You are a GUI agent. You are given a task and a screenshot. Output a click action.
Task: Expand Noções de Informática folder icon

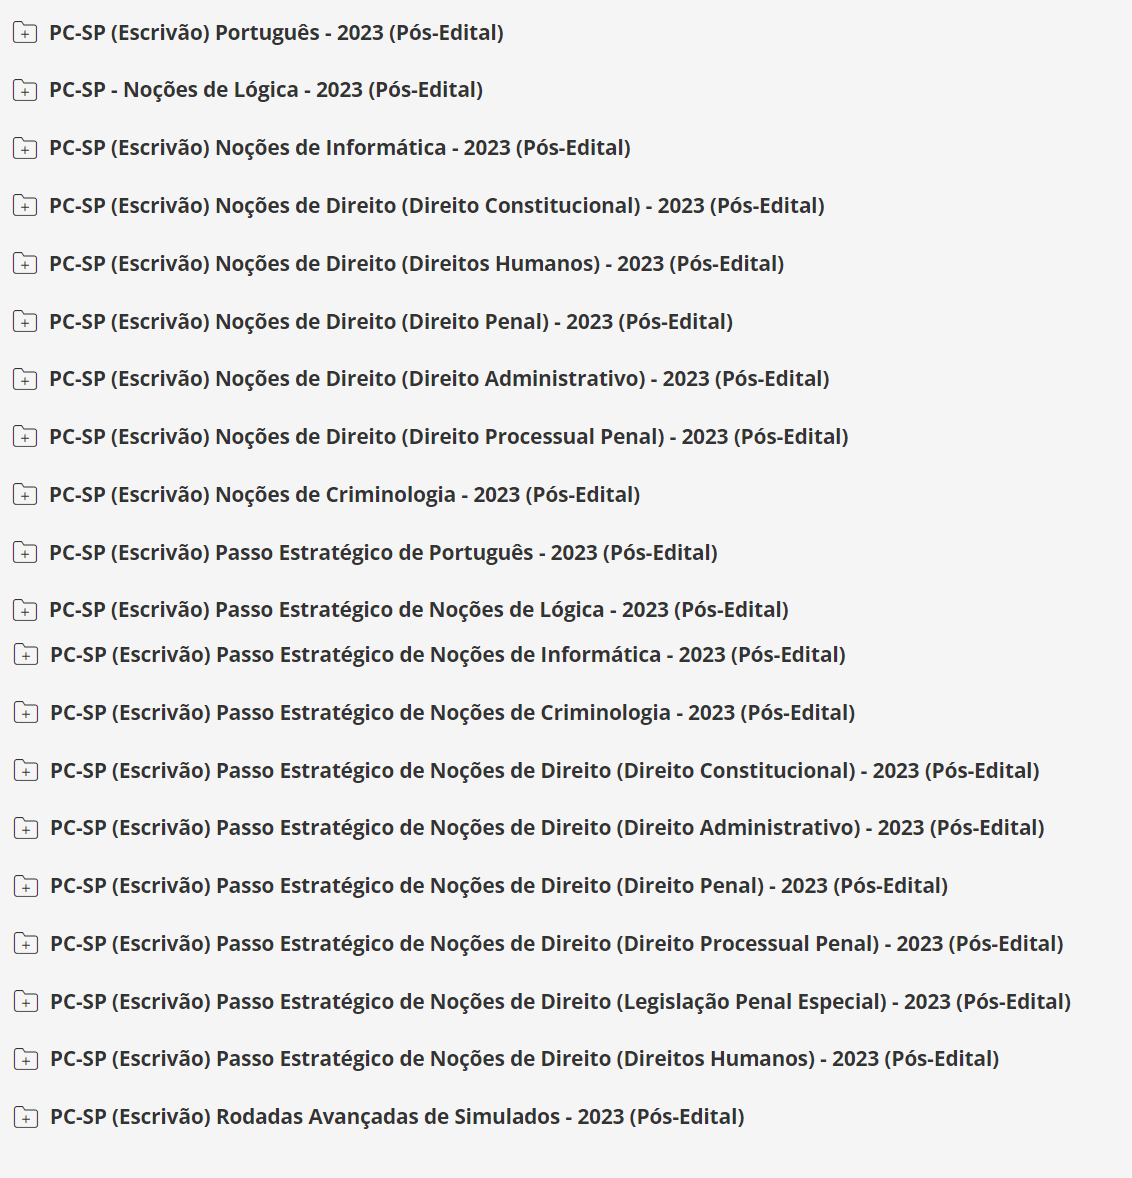coord(24,149)
